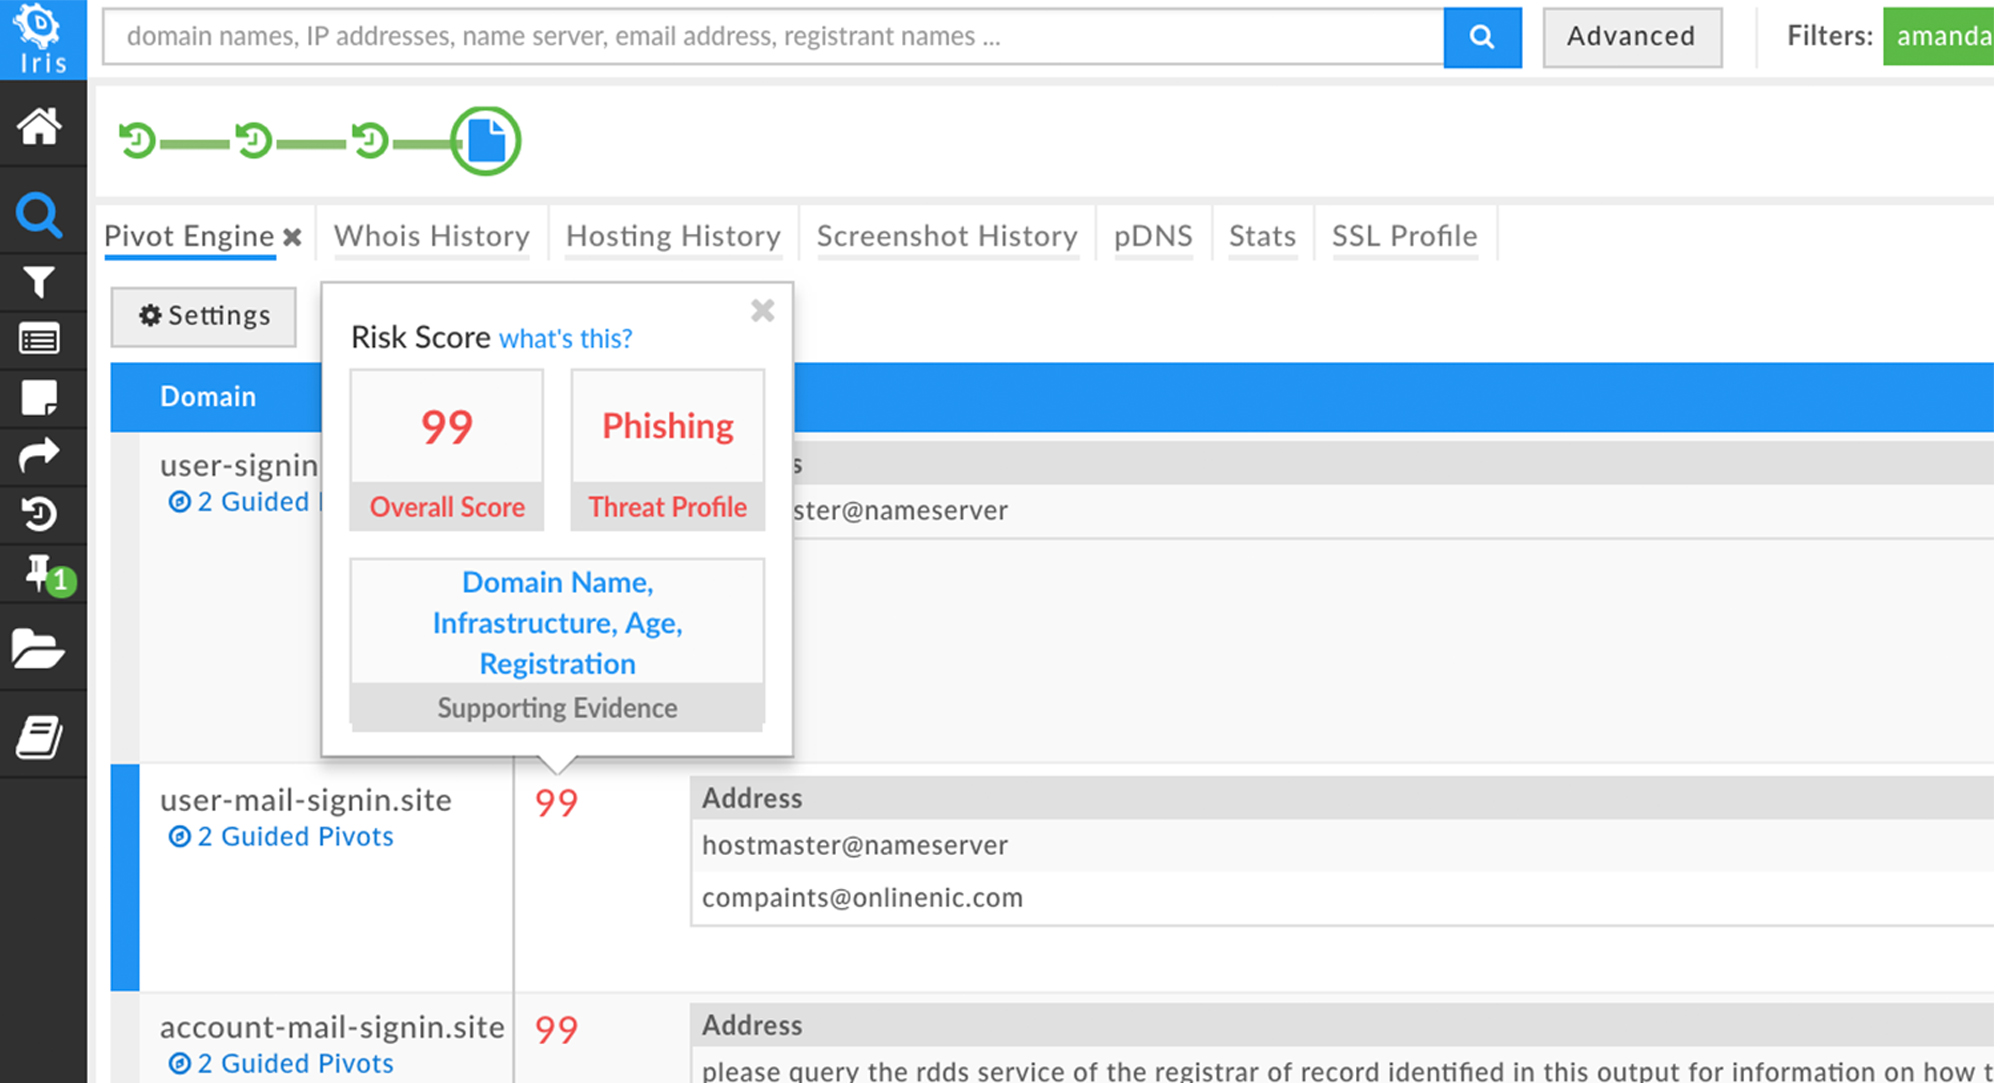Viewport: 2000px width, 1083px height.
Task: Open the what's this link in Risk Score popup
Action: click(x=566, y=338)
